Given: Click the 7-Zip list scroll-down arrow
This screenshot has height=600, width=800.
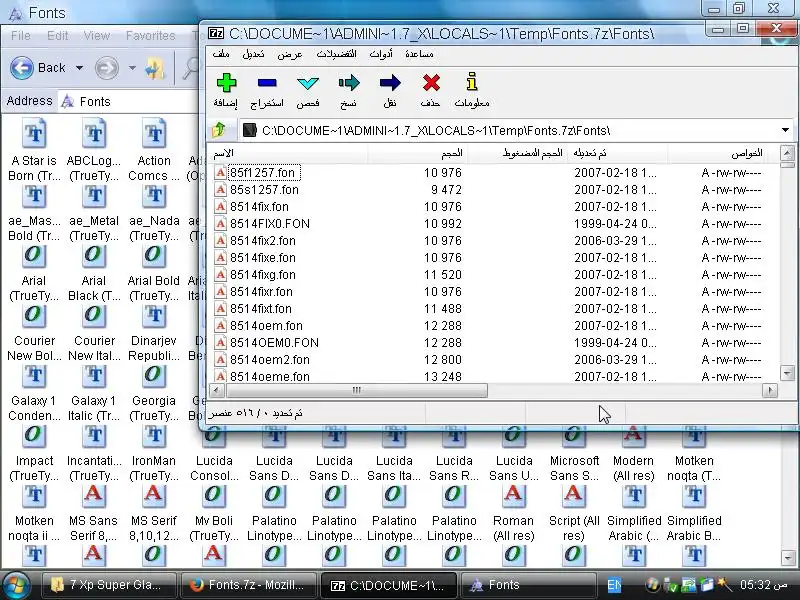Looking at the screenshot, I should click(x=787, y=372).
